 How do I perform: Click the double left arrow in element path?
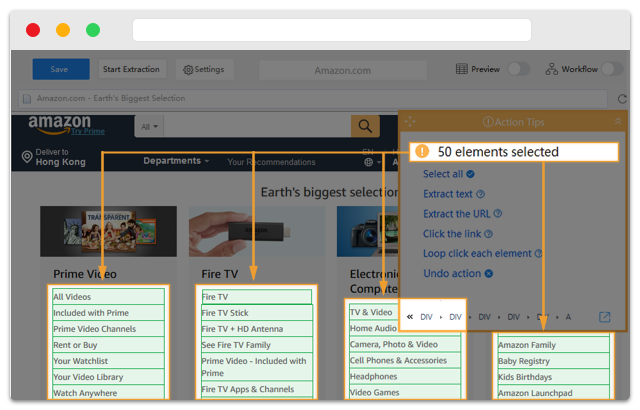coord(410,317)
